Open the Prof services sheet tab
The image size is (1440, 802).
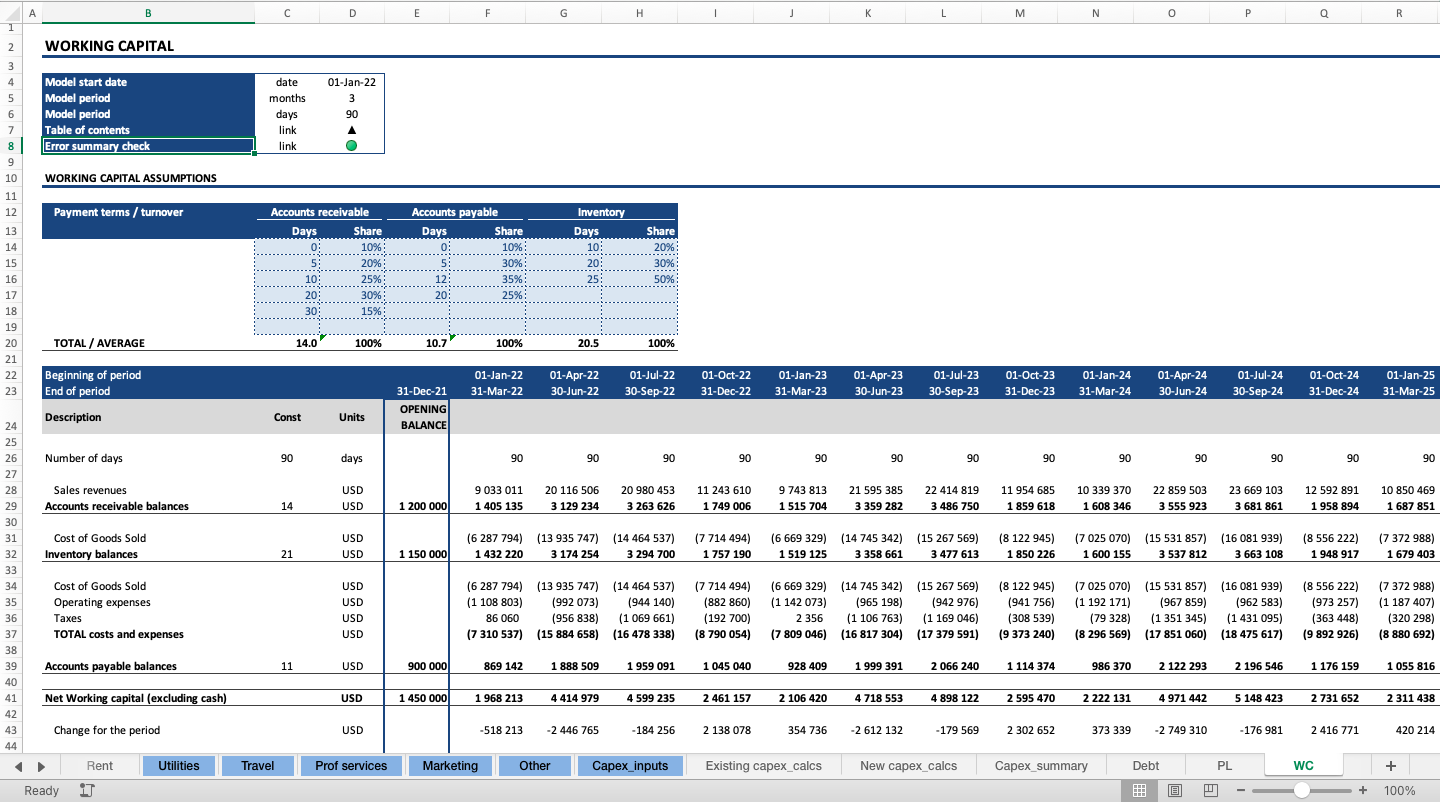click(351, 766)
